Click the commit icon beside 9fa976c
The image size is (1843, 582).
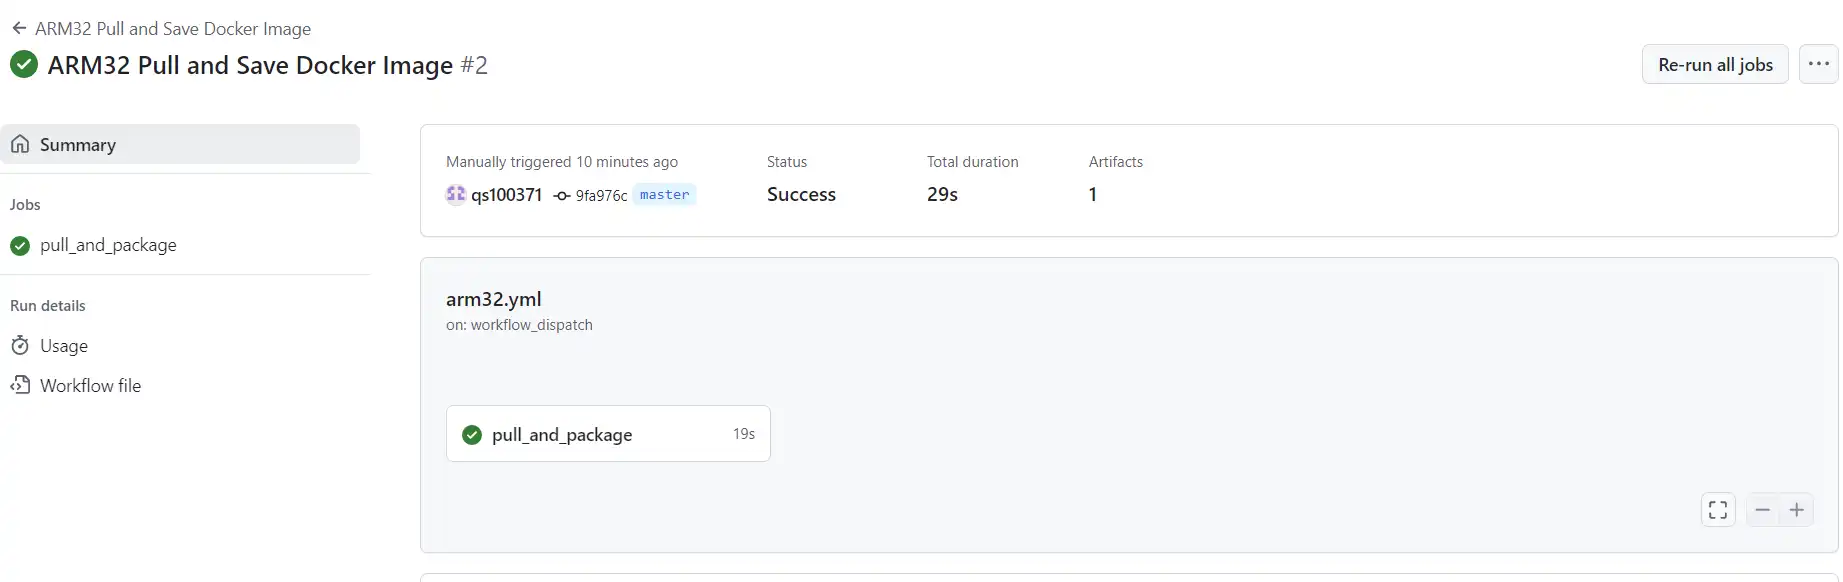562,196
